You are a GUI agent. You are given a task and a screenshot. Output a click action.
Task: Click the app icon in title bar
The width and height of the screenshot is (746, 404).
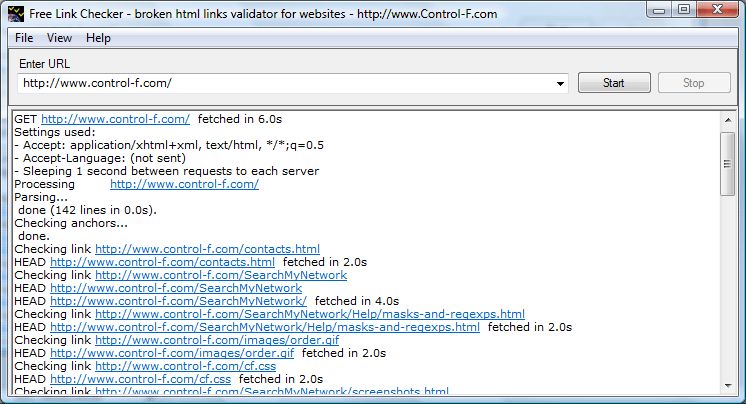tap(16, 14)
